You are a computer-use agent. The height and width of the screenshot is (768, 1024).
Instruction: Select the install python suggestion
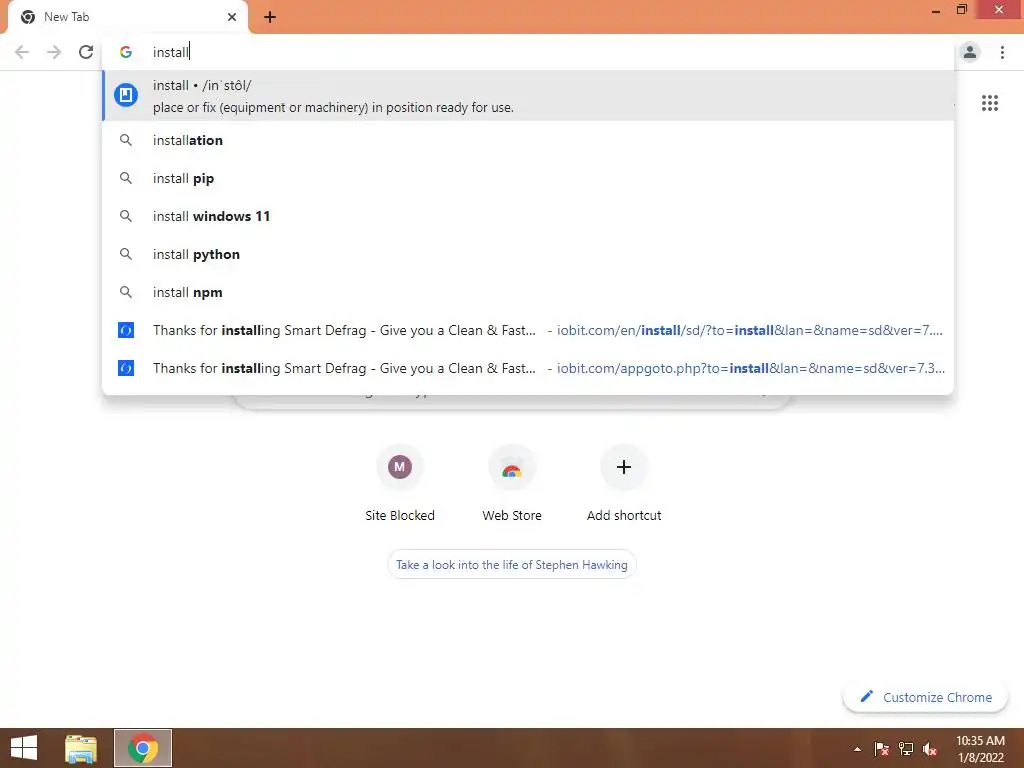pyautogui.click(x=528, y=254)
